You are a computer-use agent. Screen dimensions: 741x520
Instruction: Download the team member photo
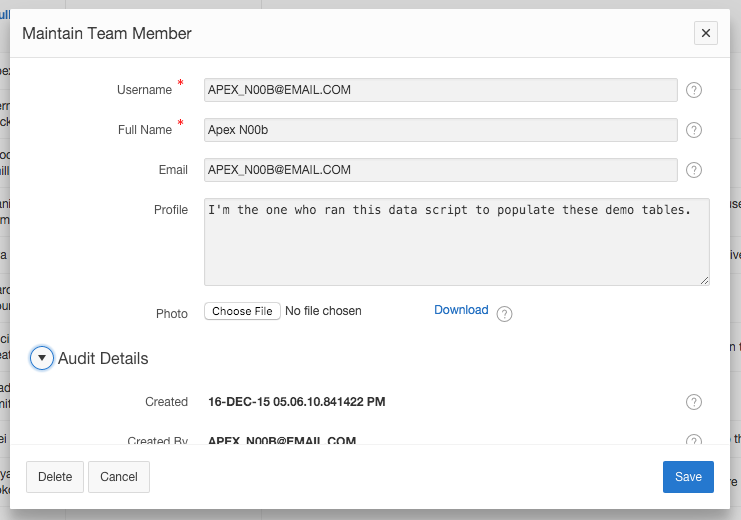(x=461, y=310)
